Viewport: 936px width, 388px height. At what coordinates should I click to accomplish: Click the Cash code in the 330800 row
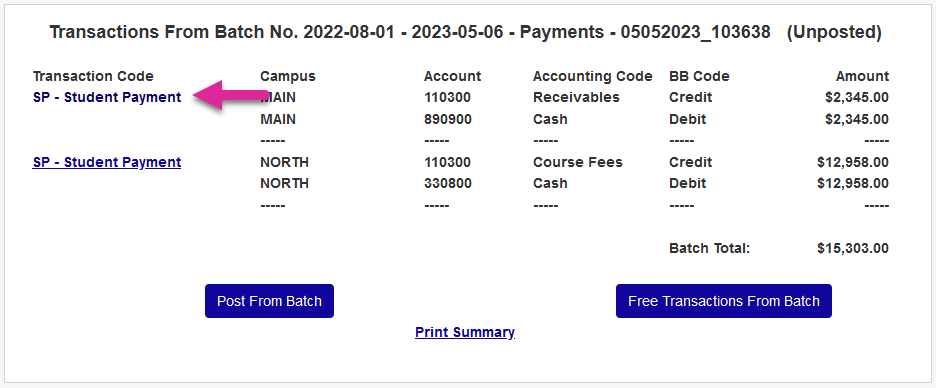tap(550, 183)
